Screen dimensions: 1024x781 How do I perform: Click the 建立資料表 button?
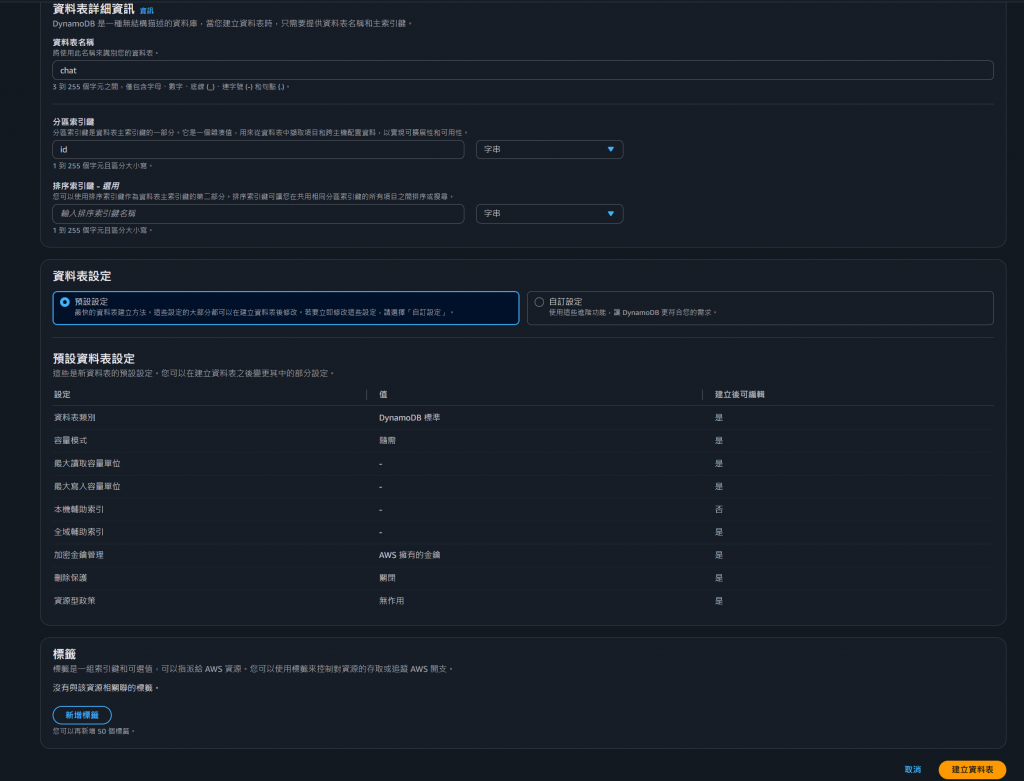click(x=972, y=770)
